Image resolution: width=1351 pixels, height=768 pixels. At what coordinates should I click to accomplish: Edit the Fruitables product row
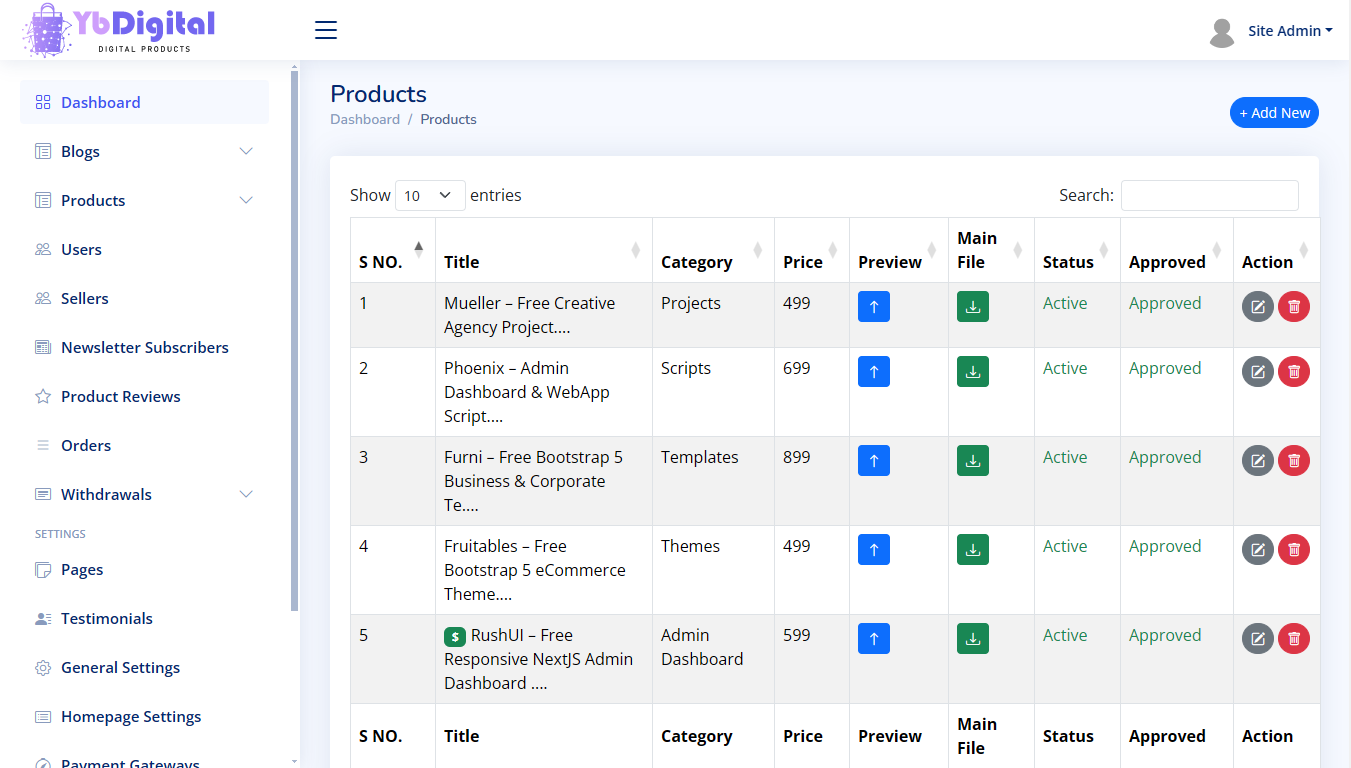[1258, 550]
